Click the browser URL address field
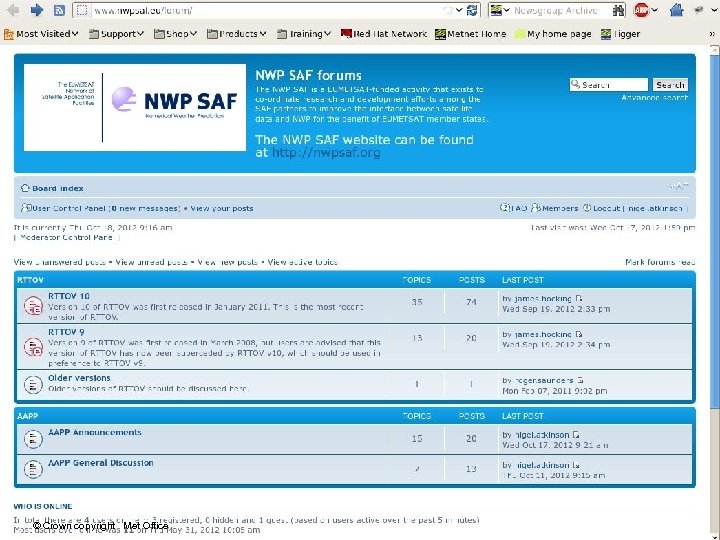Screen dimensions: 720x540 [266, 10]
